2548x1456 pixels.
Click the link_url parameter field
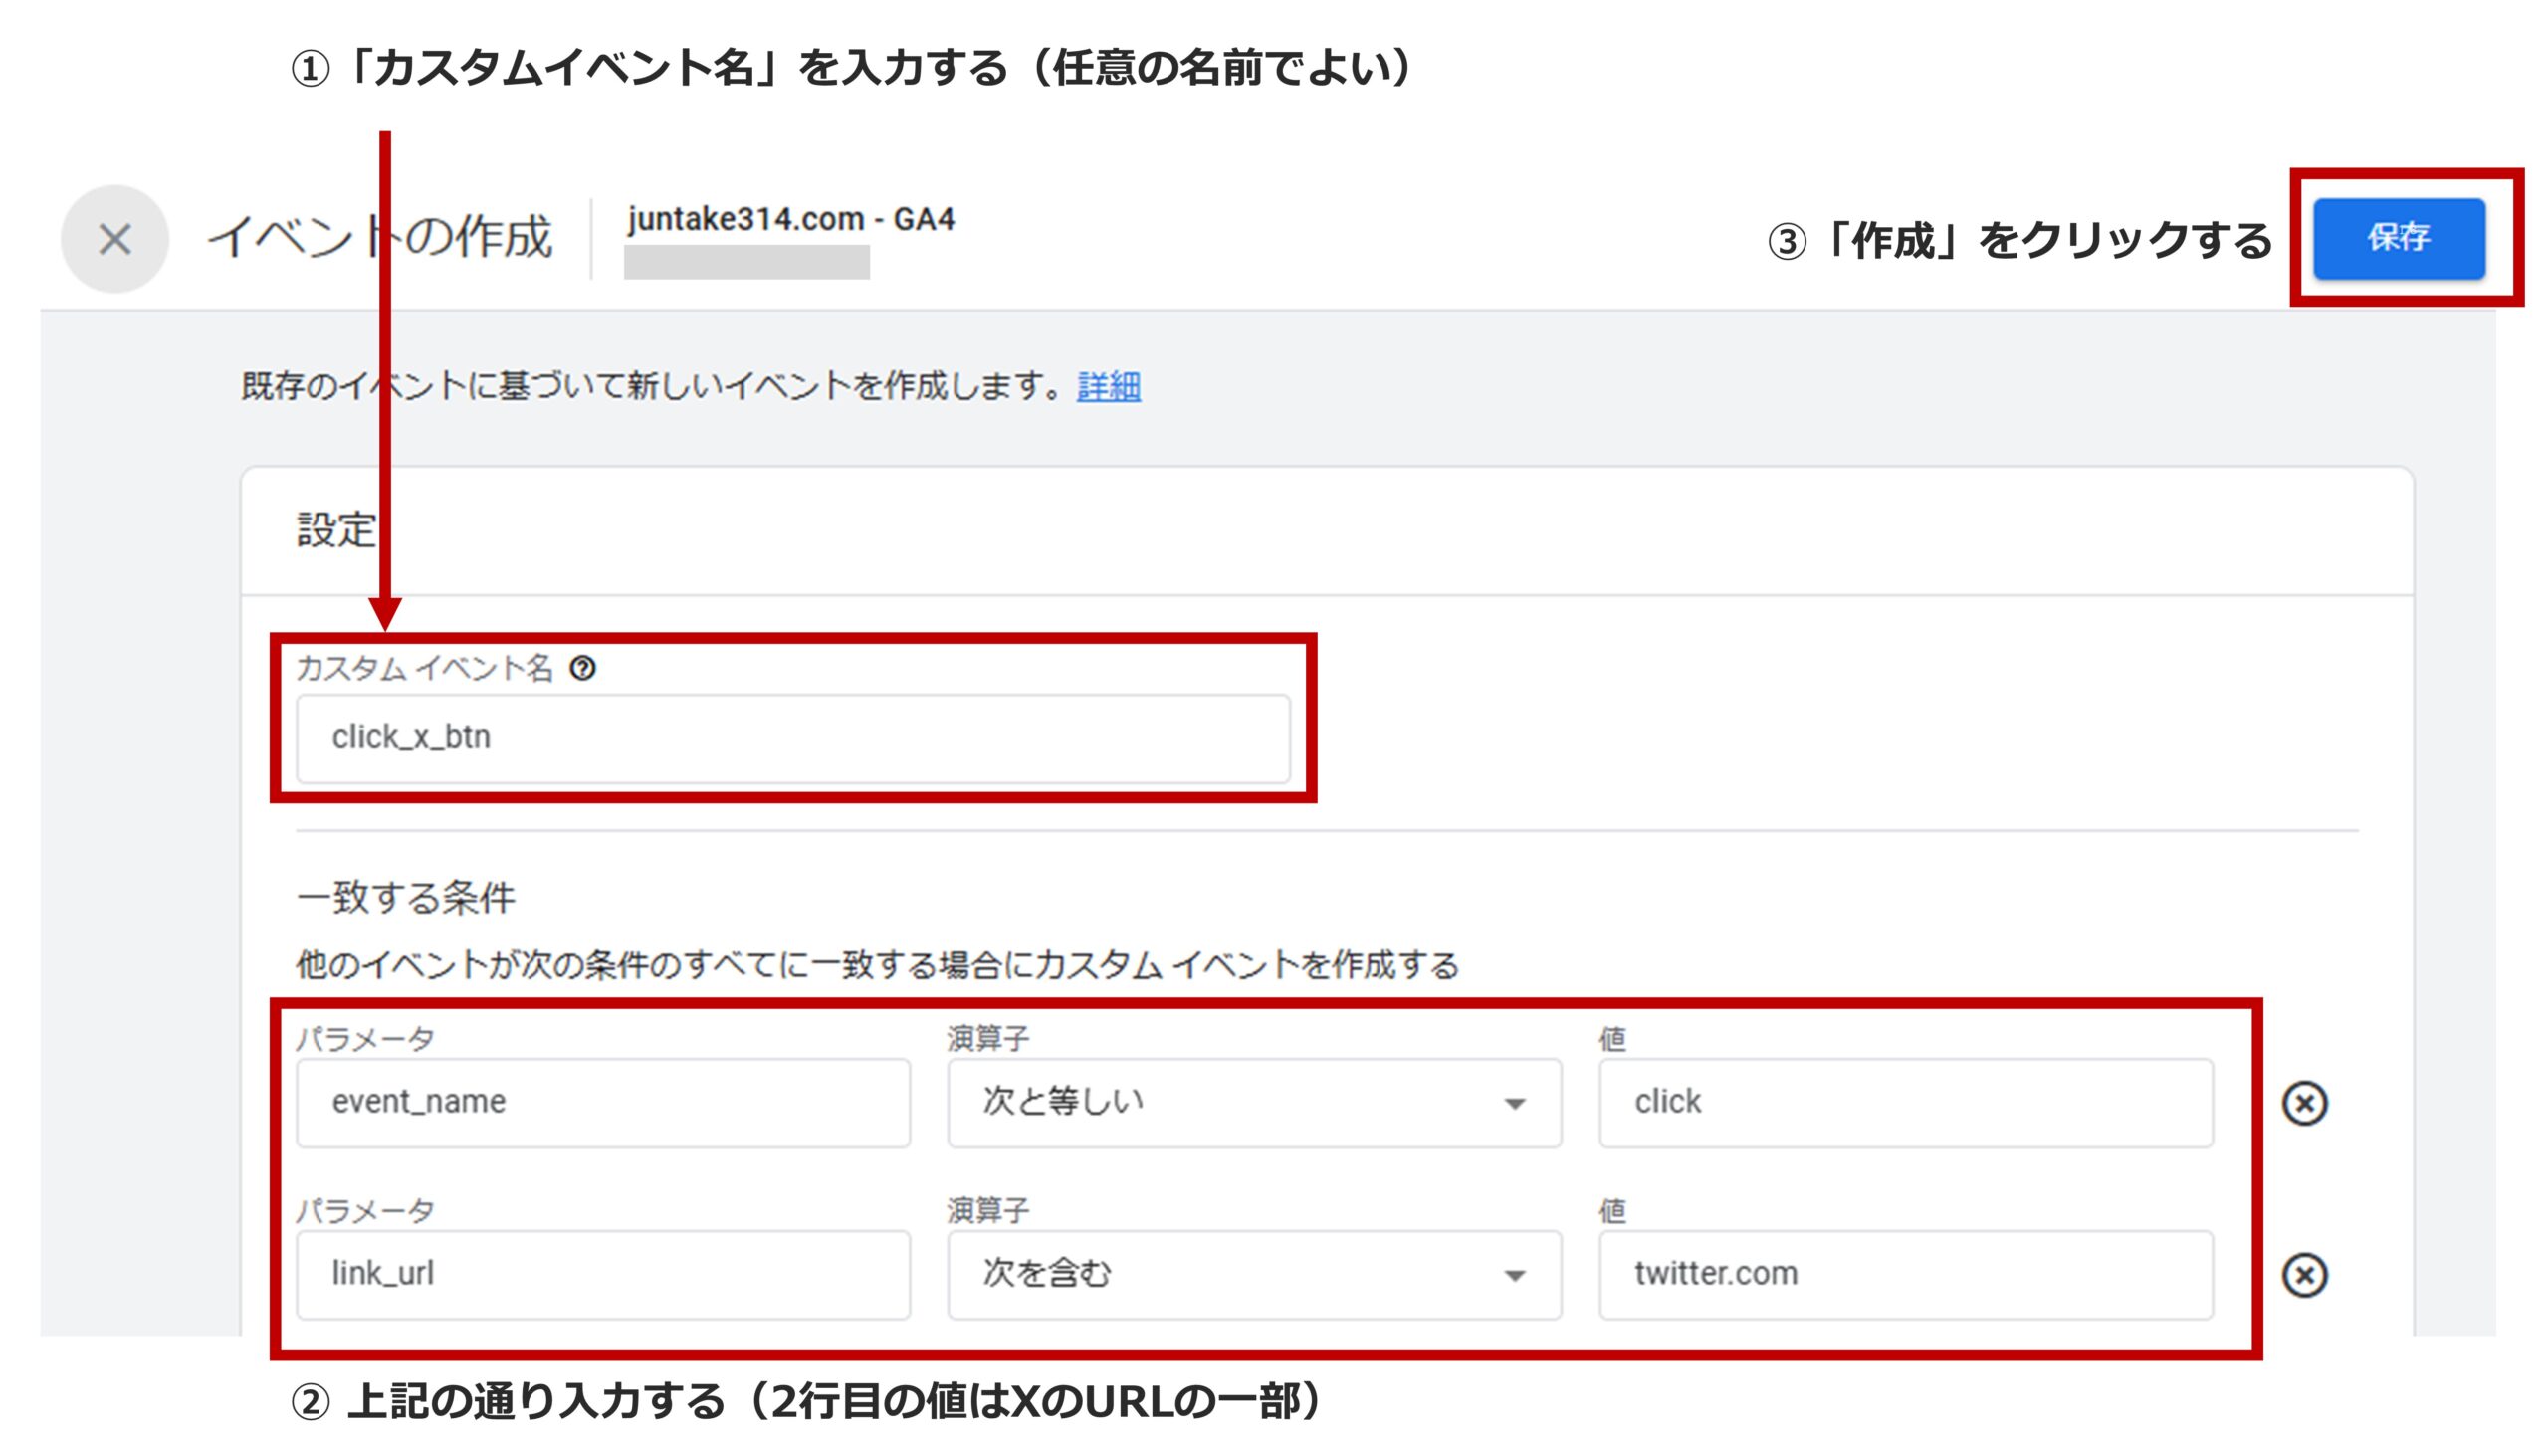coord(600,1274)
